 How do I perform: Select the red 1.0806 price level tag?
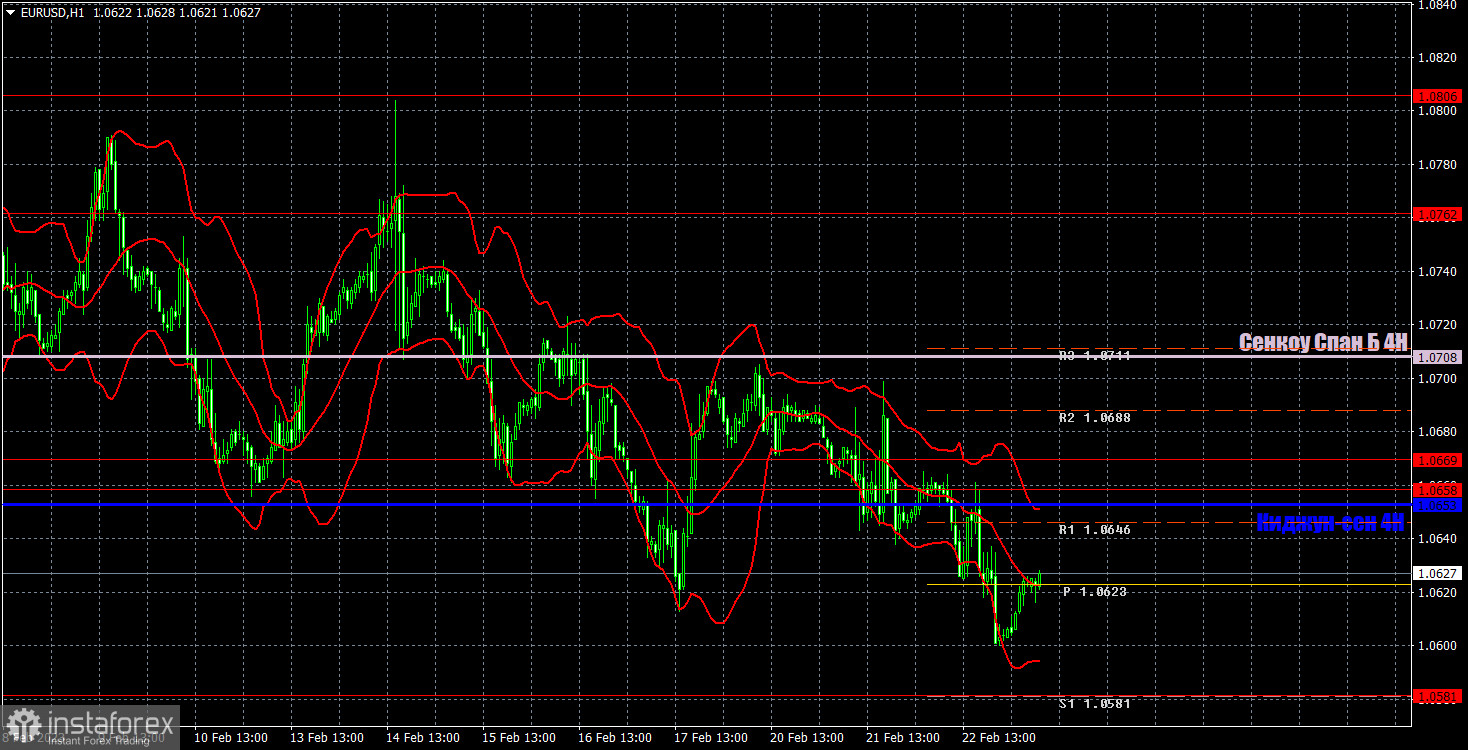coord(1439,97)
